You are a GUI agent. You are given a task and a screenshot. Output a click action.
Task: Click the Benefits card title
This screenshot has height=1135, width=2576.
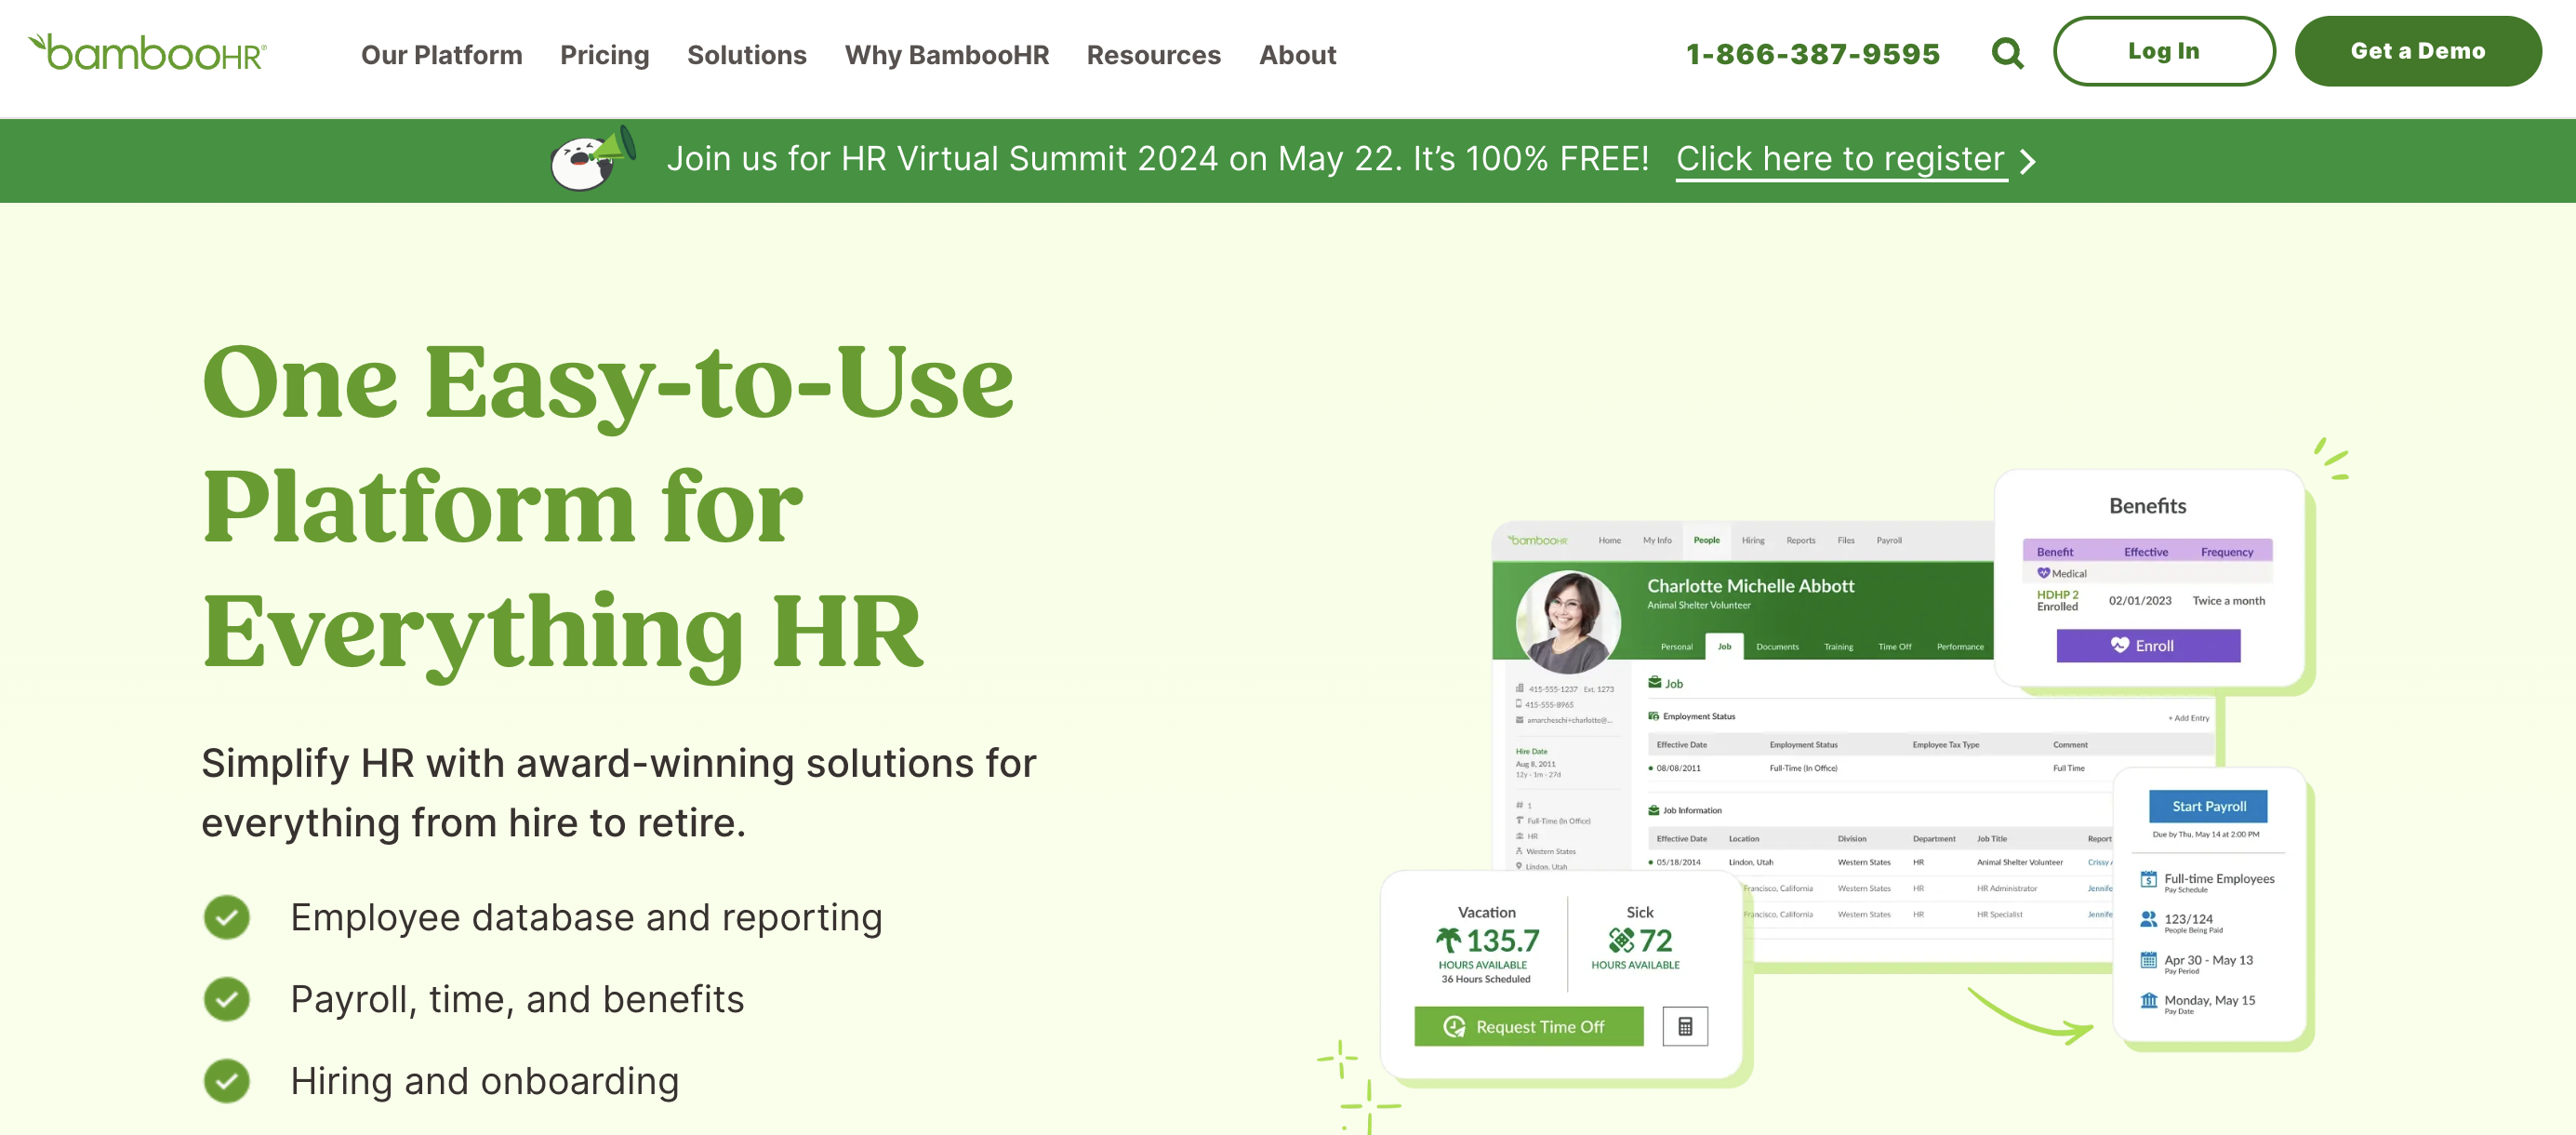point(2147,506)
